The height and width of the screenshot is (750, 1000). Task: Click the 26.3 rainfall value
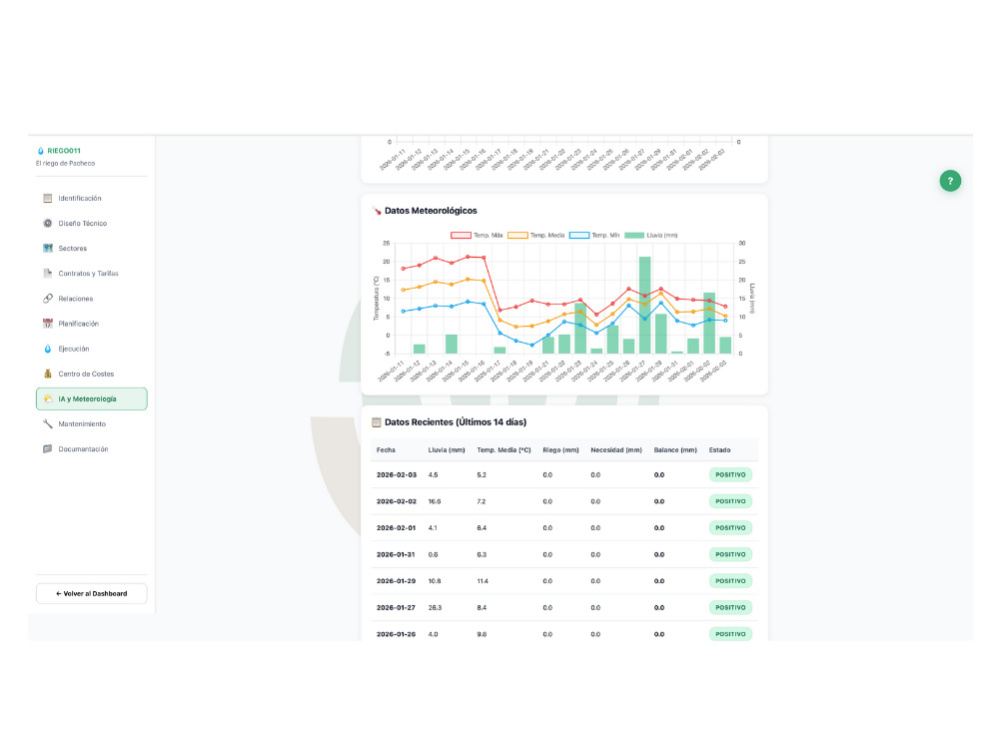tap(435, 608)
